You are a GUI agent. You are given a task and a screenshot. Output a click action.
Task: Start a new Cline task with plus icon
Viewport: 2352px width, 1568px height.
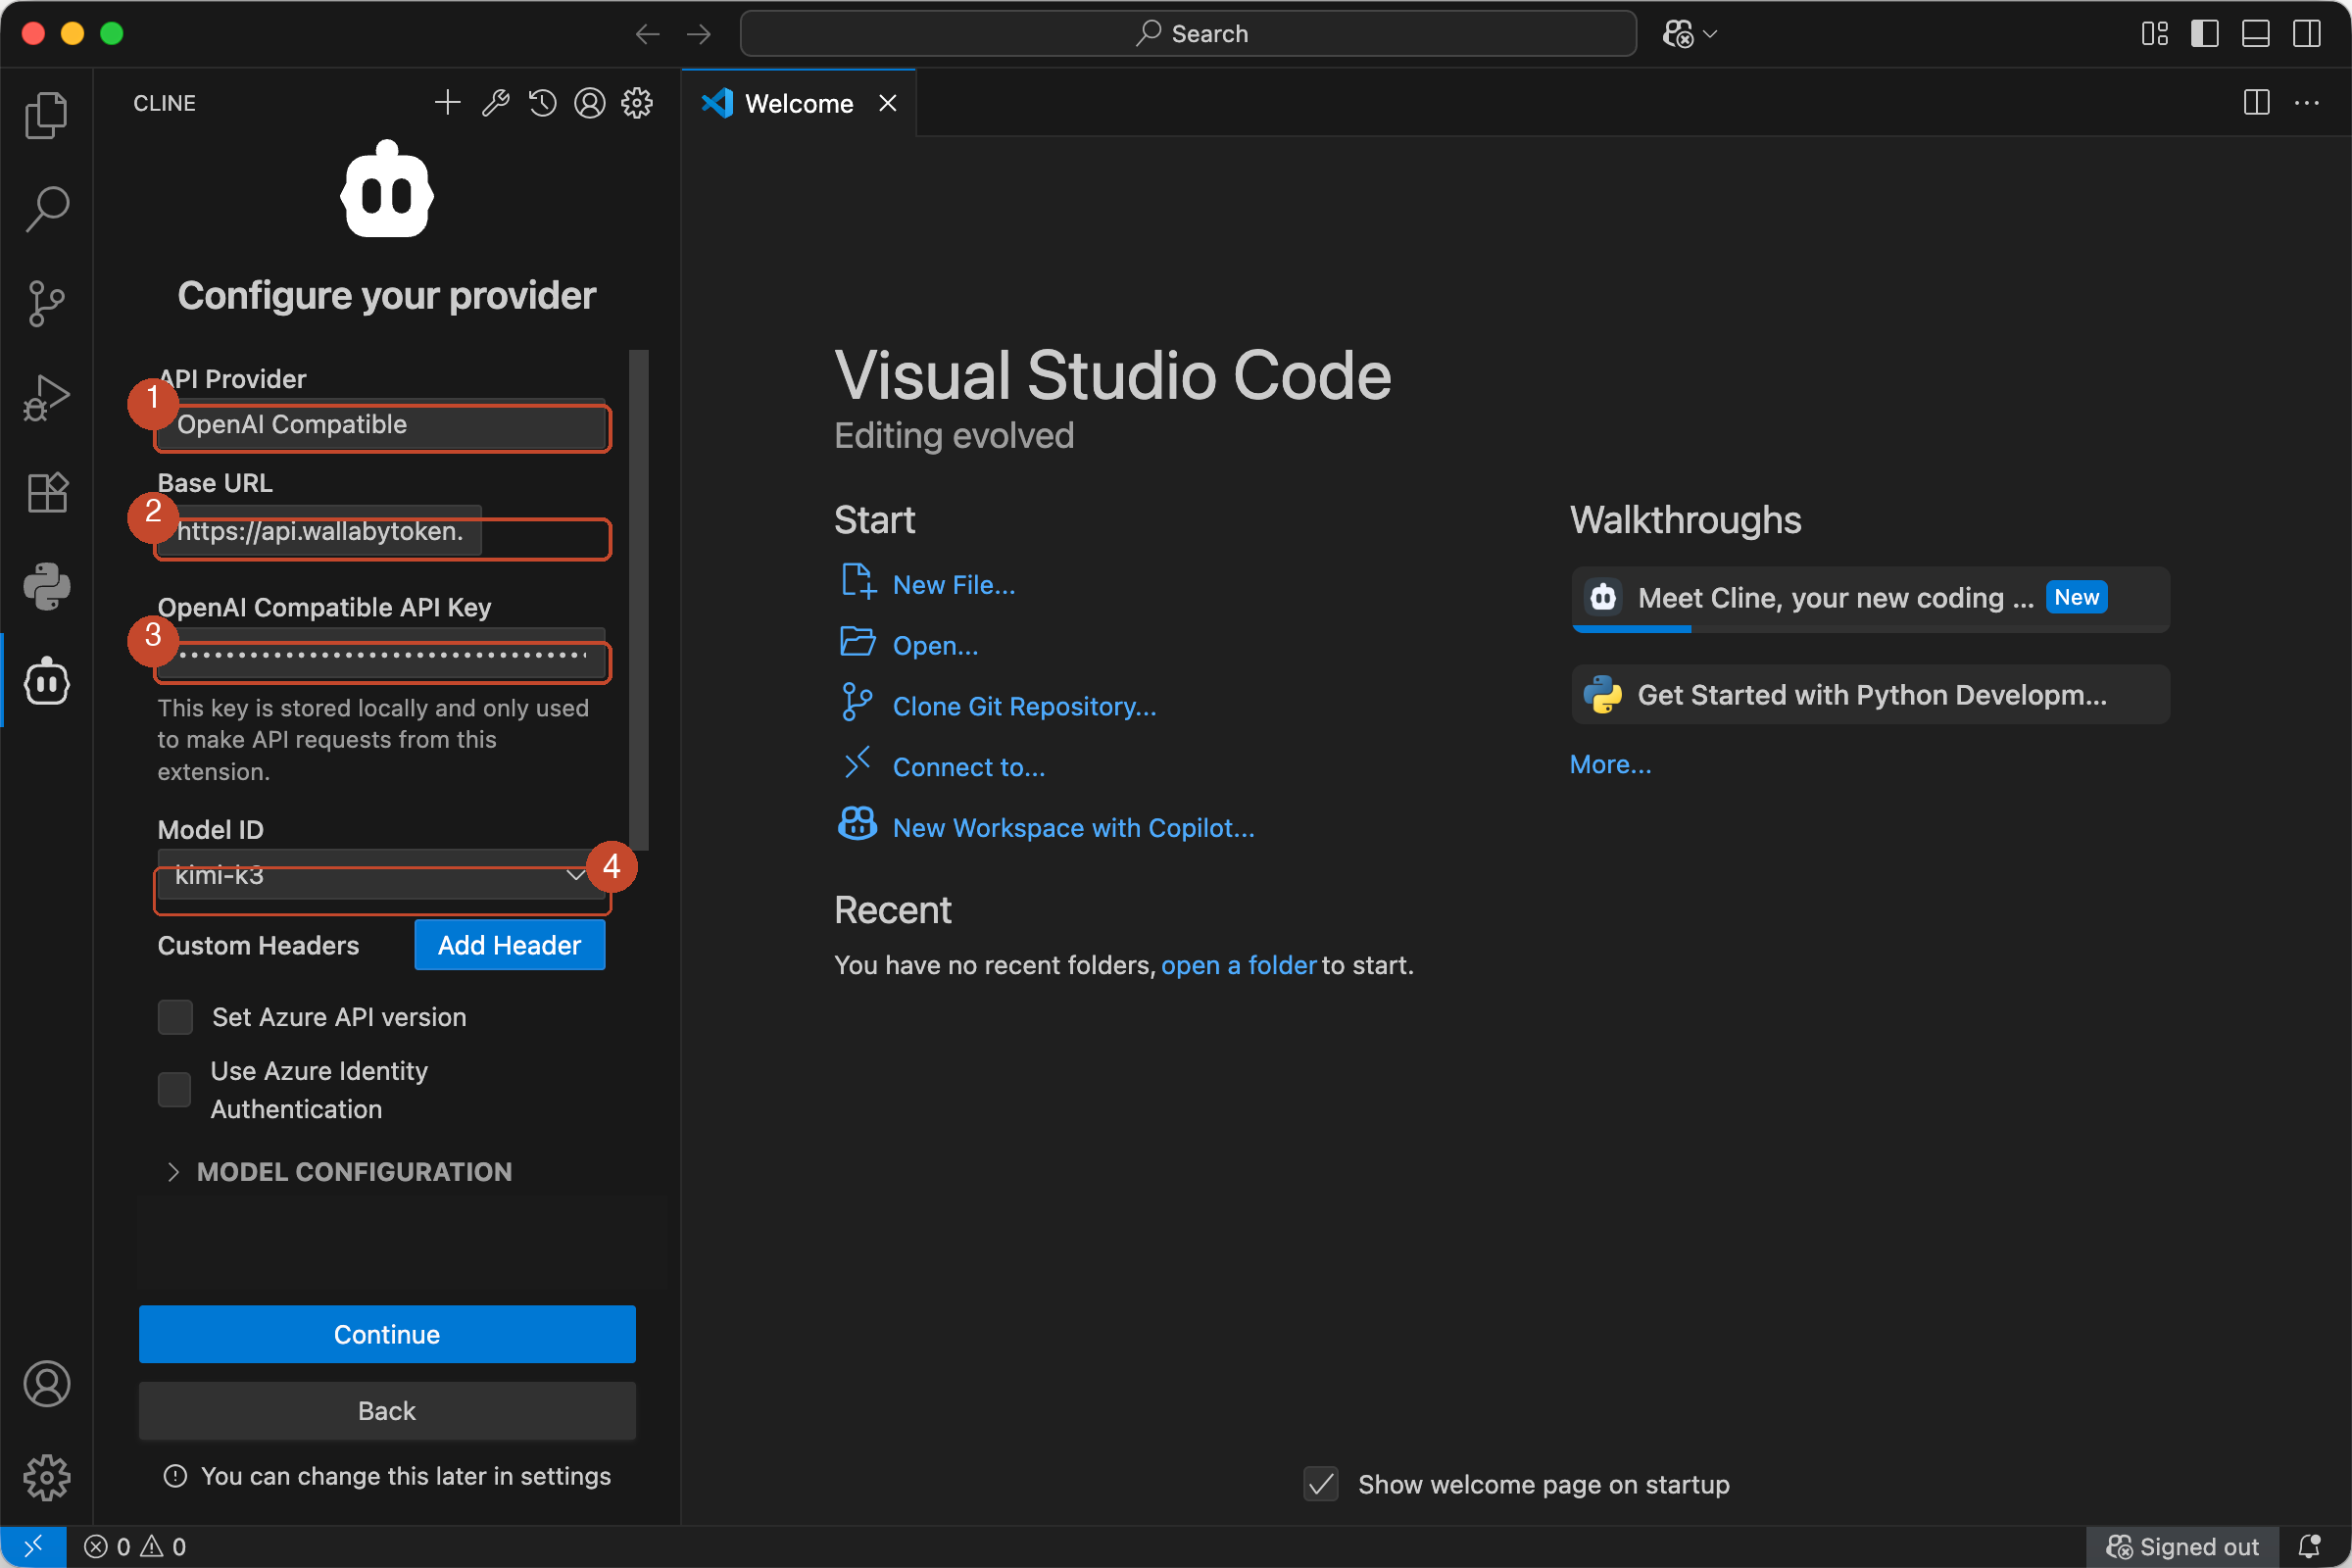click(x=447, y=102)
